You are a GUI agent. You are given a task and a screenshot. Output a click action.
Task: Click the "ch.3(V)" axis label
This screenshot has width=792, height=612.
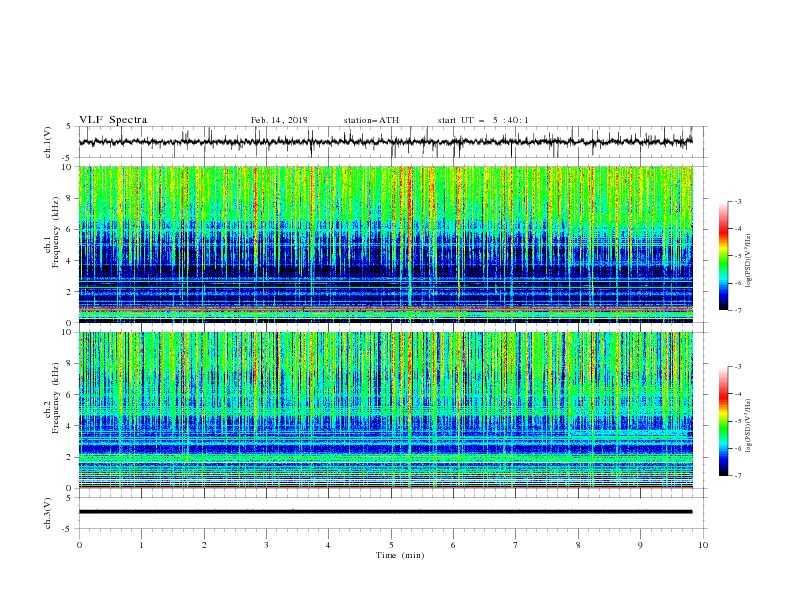48,513
